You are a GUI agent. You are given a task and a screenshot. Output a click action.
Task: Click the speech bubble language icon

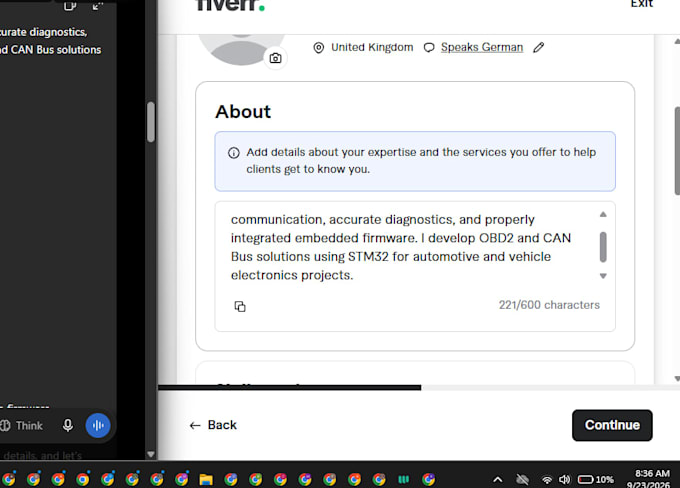tap(429, 48)
